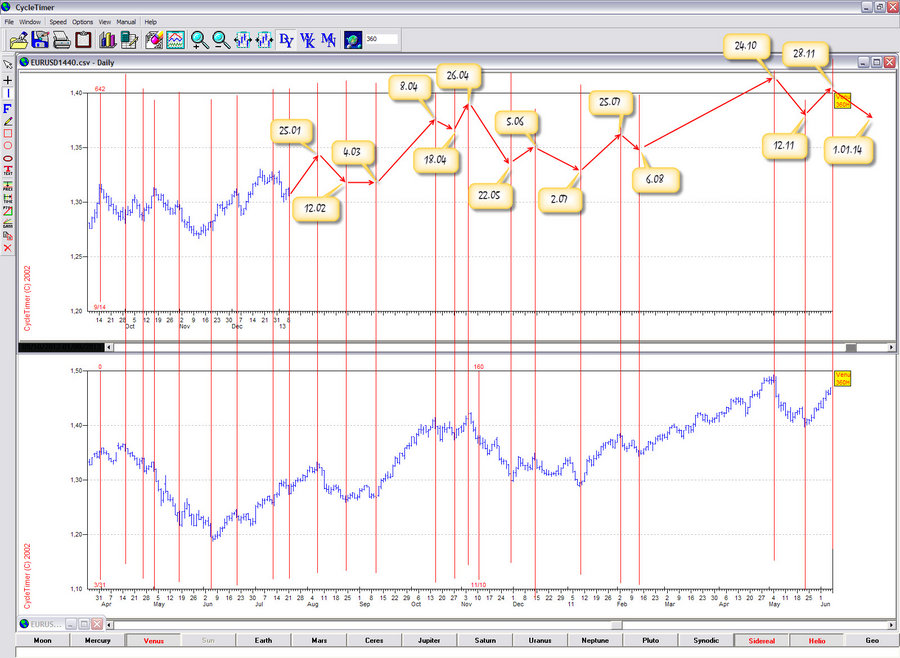Toggle the Helio mode button
The height and width of the screenshot is (658, 900).
[816, 640]
